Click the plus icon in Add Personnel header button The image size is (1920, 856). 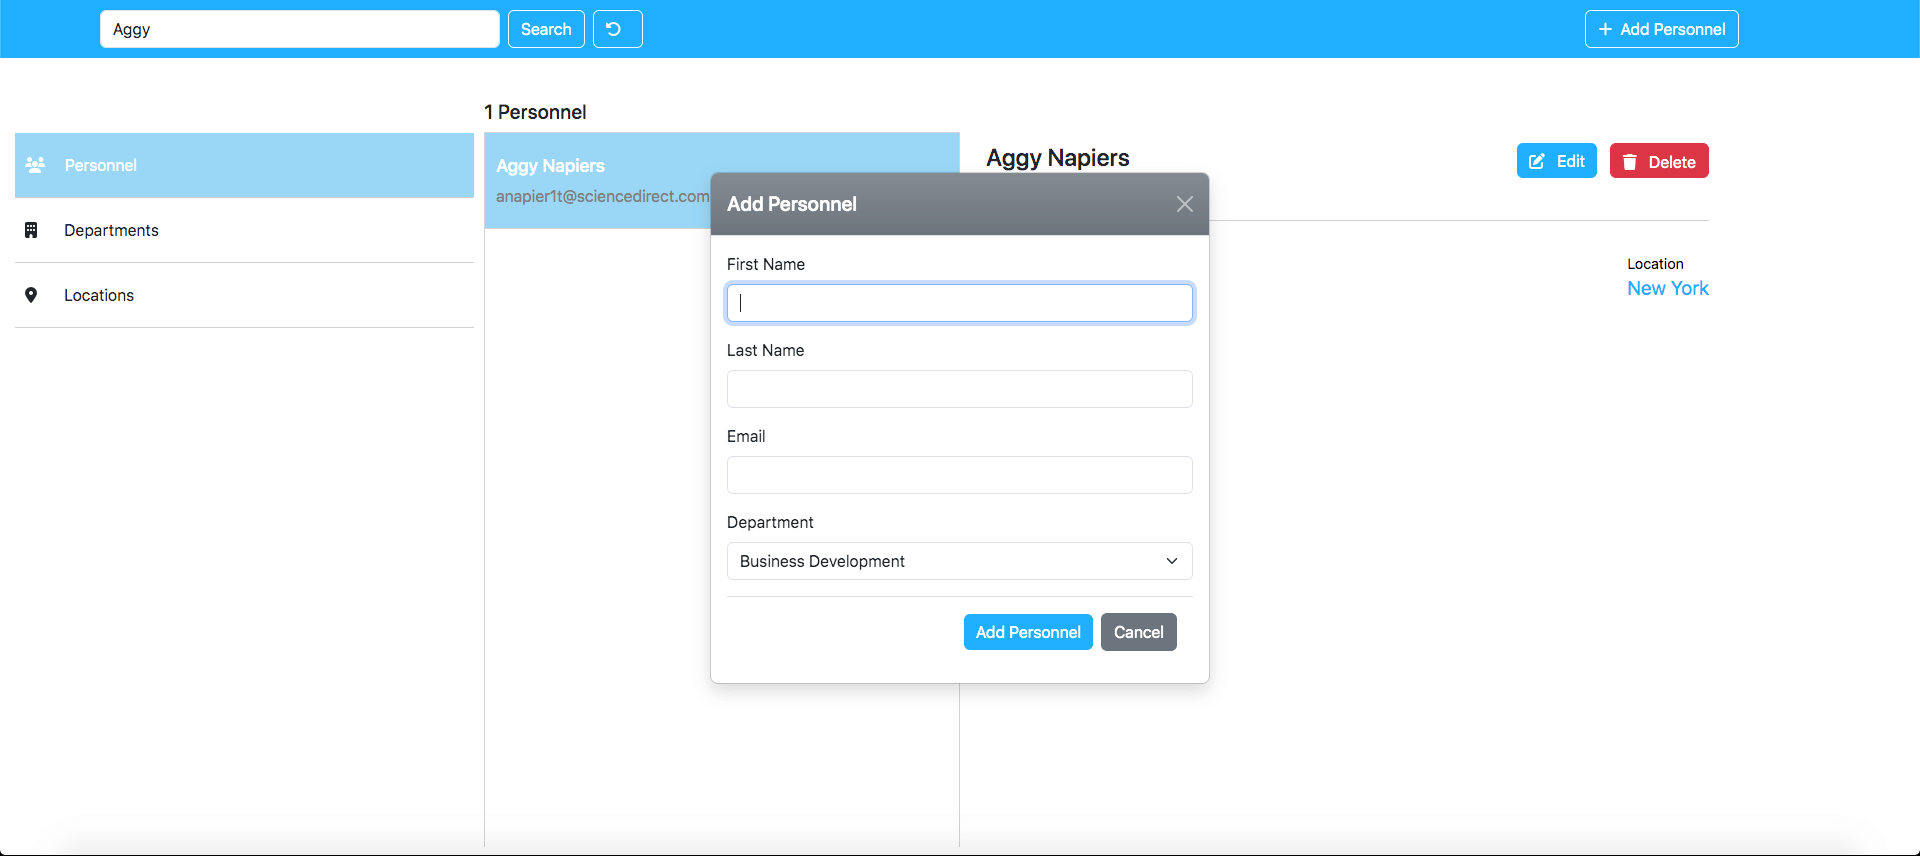pyautogui.click(x=1605, y=30)
